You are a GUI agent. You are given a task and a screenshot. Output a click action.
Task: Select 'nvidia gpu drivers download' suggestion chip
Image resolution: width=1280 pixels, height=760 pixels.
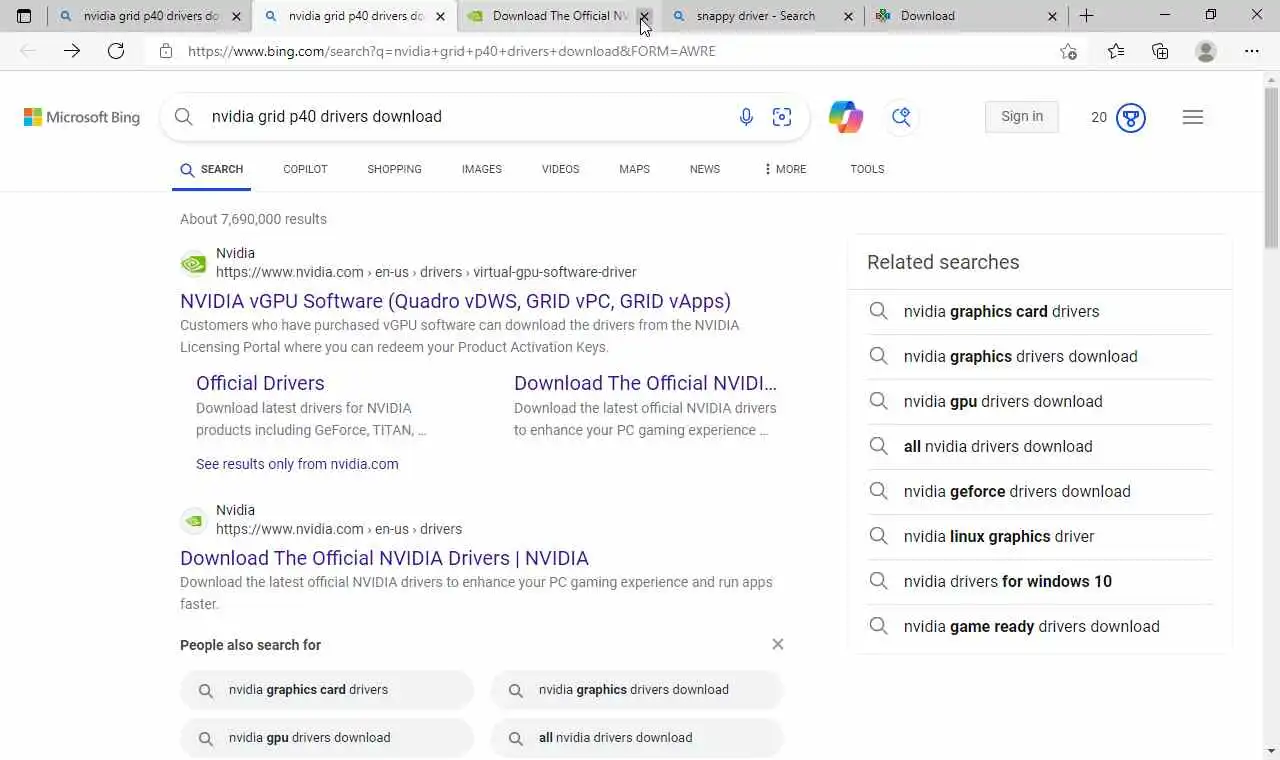327,738
